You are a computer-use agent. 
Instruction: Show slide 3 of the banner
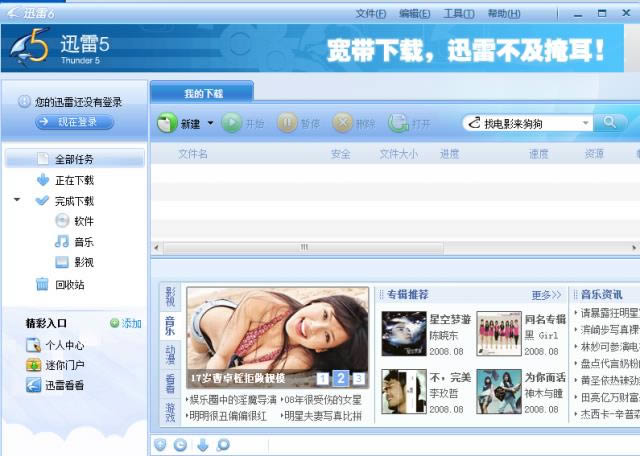tap(359, 379)
